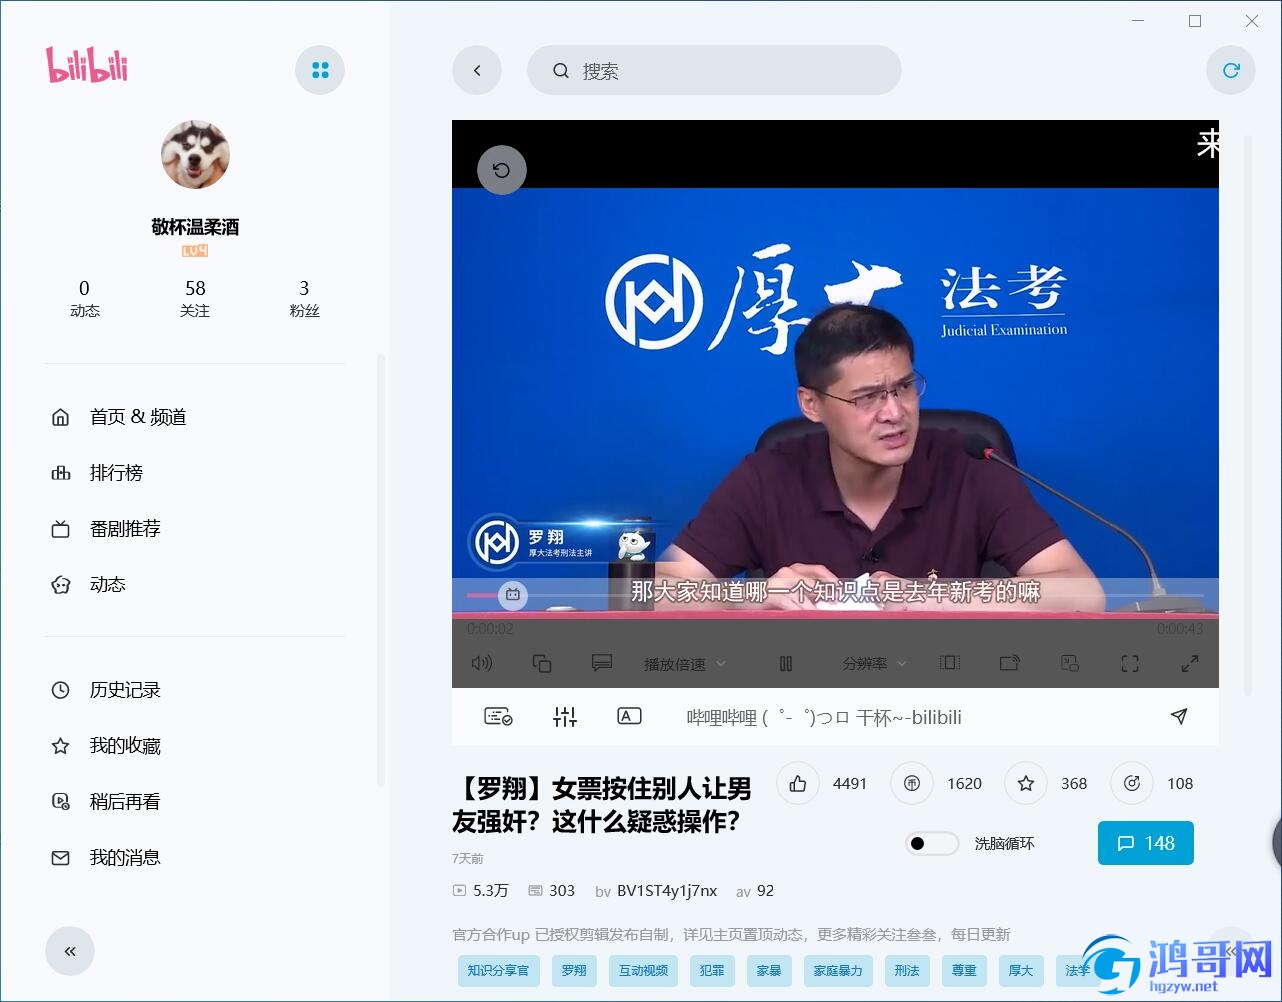Image resolution: width=1282 pixels, height=1002 pixels.
Task: Click the av 92 video number
Action: [755, 891]
